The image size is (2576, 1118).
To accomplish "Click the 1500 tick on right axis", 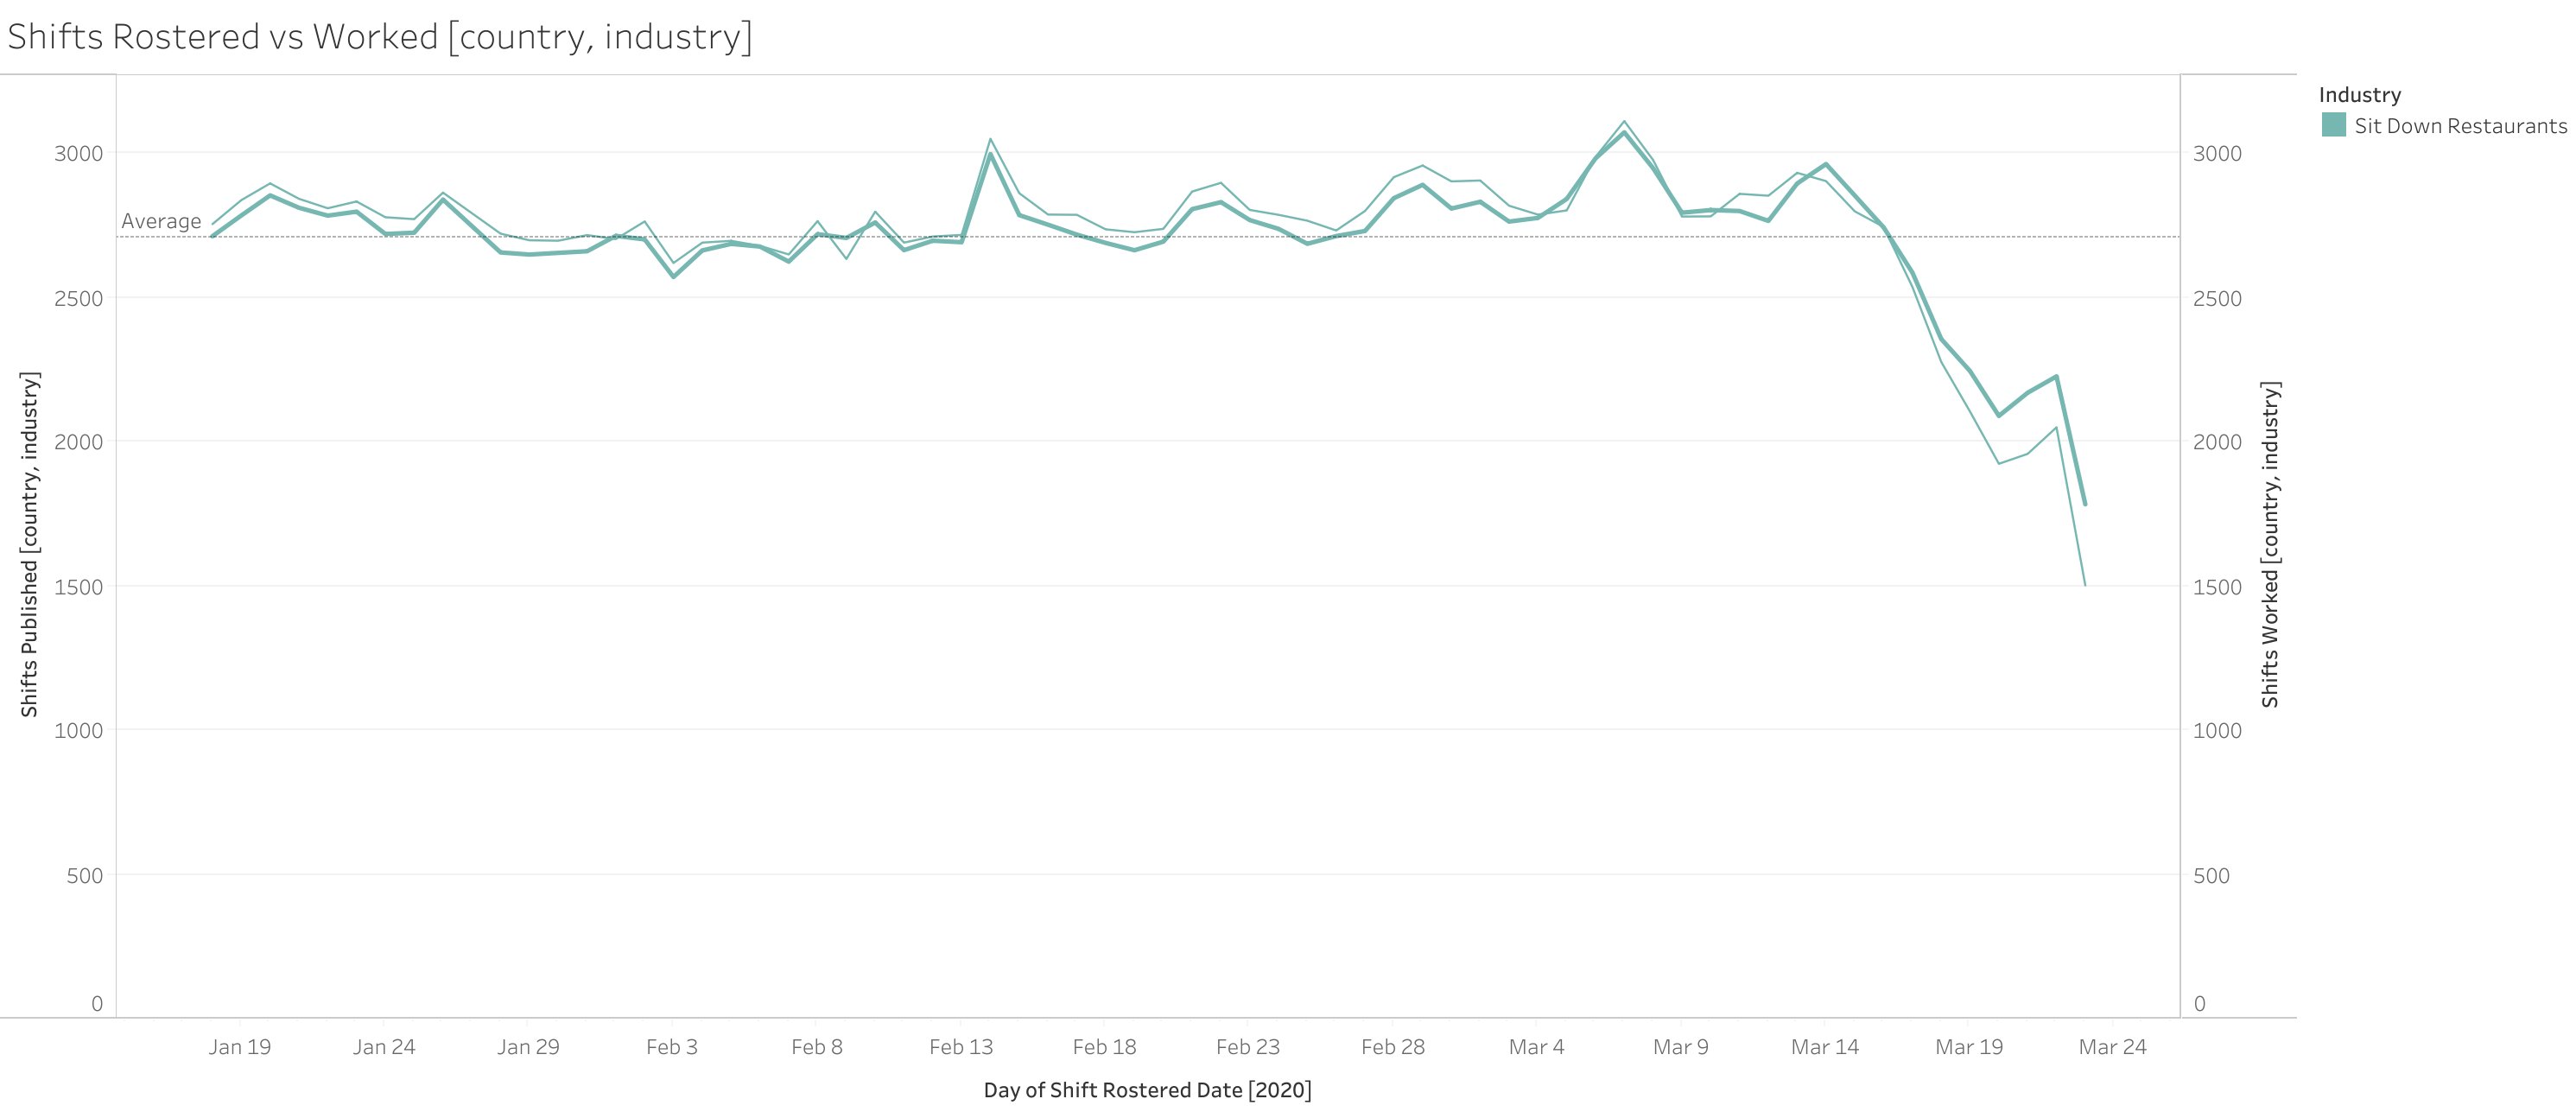I will pos(2217,587).
